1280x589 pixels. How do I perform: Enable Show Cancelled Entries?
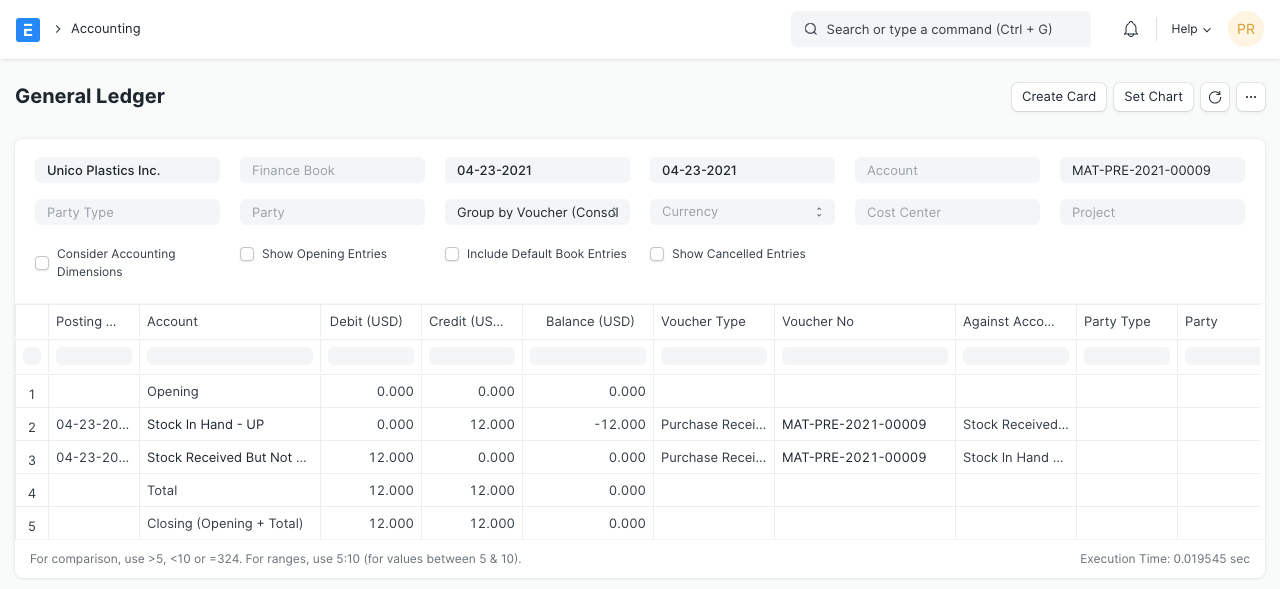(x=657, y=254)
